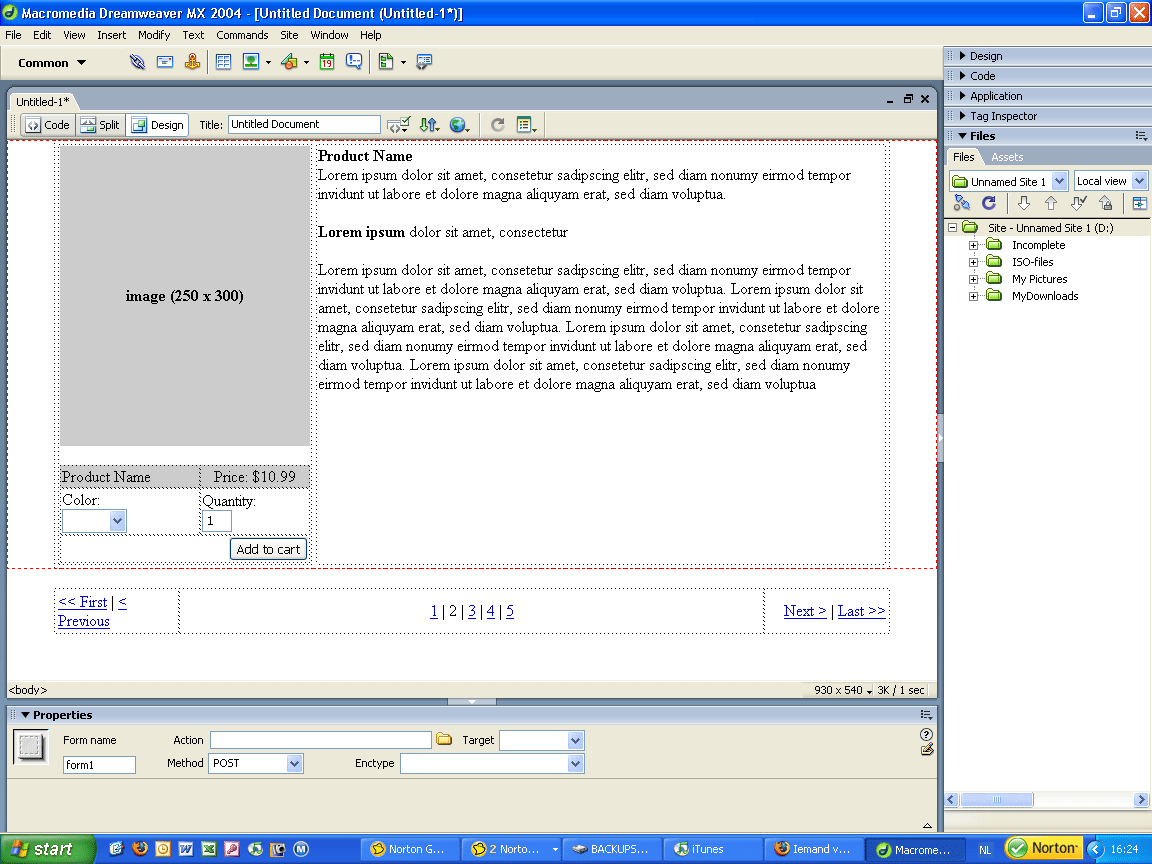Click Preview in Browser globe icon
Image resolution: width=1152 pixels, height=864 pixels.
(459, 125)
